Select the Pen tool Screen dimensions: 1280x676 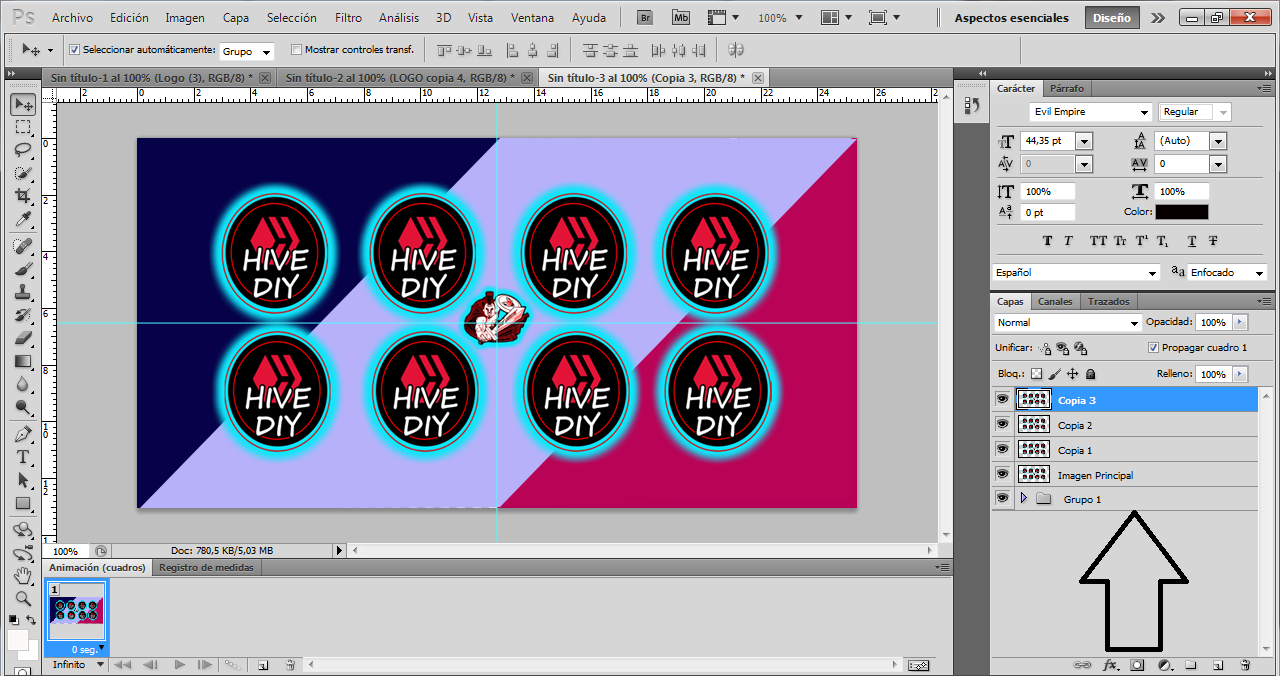coord(23,434)
